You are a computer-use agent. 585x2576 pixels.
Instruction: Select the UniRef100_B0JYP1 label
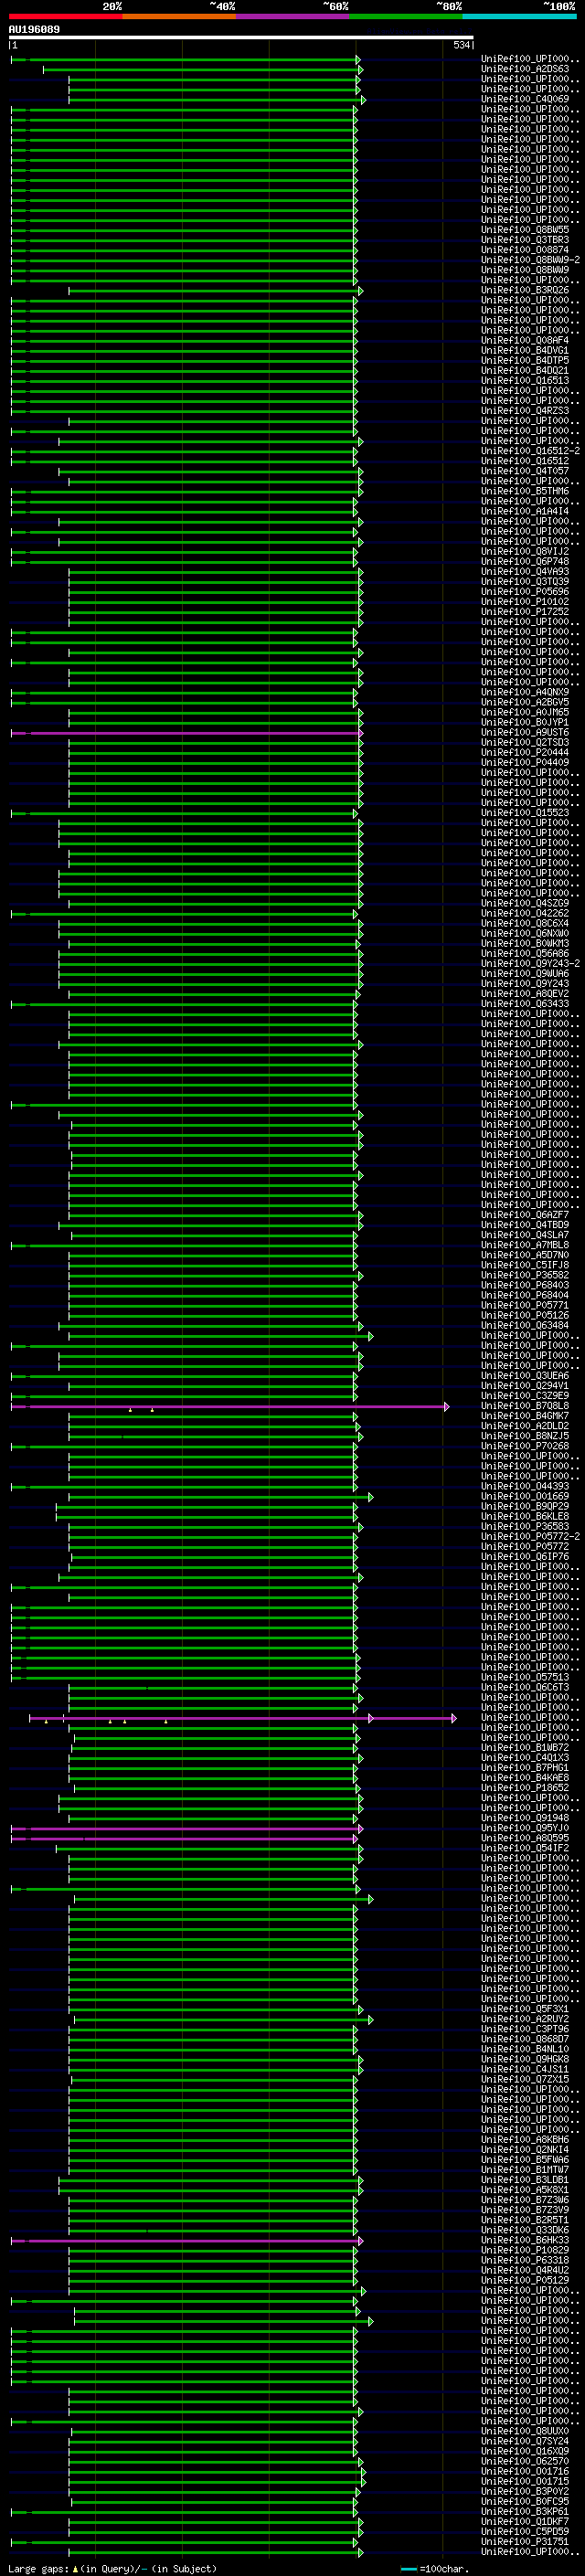point(525,723)
